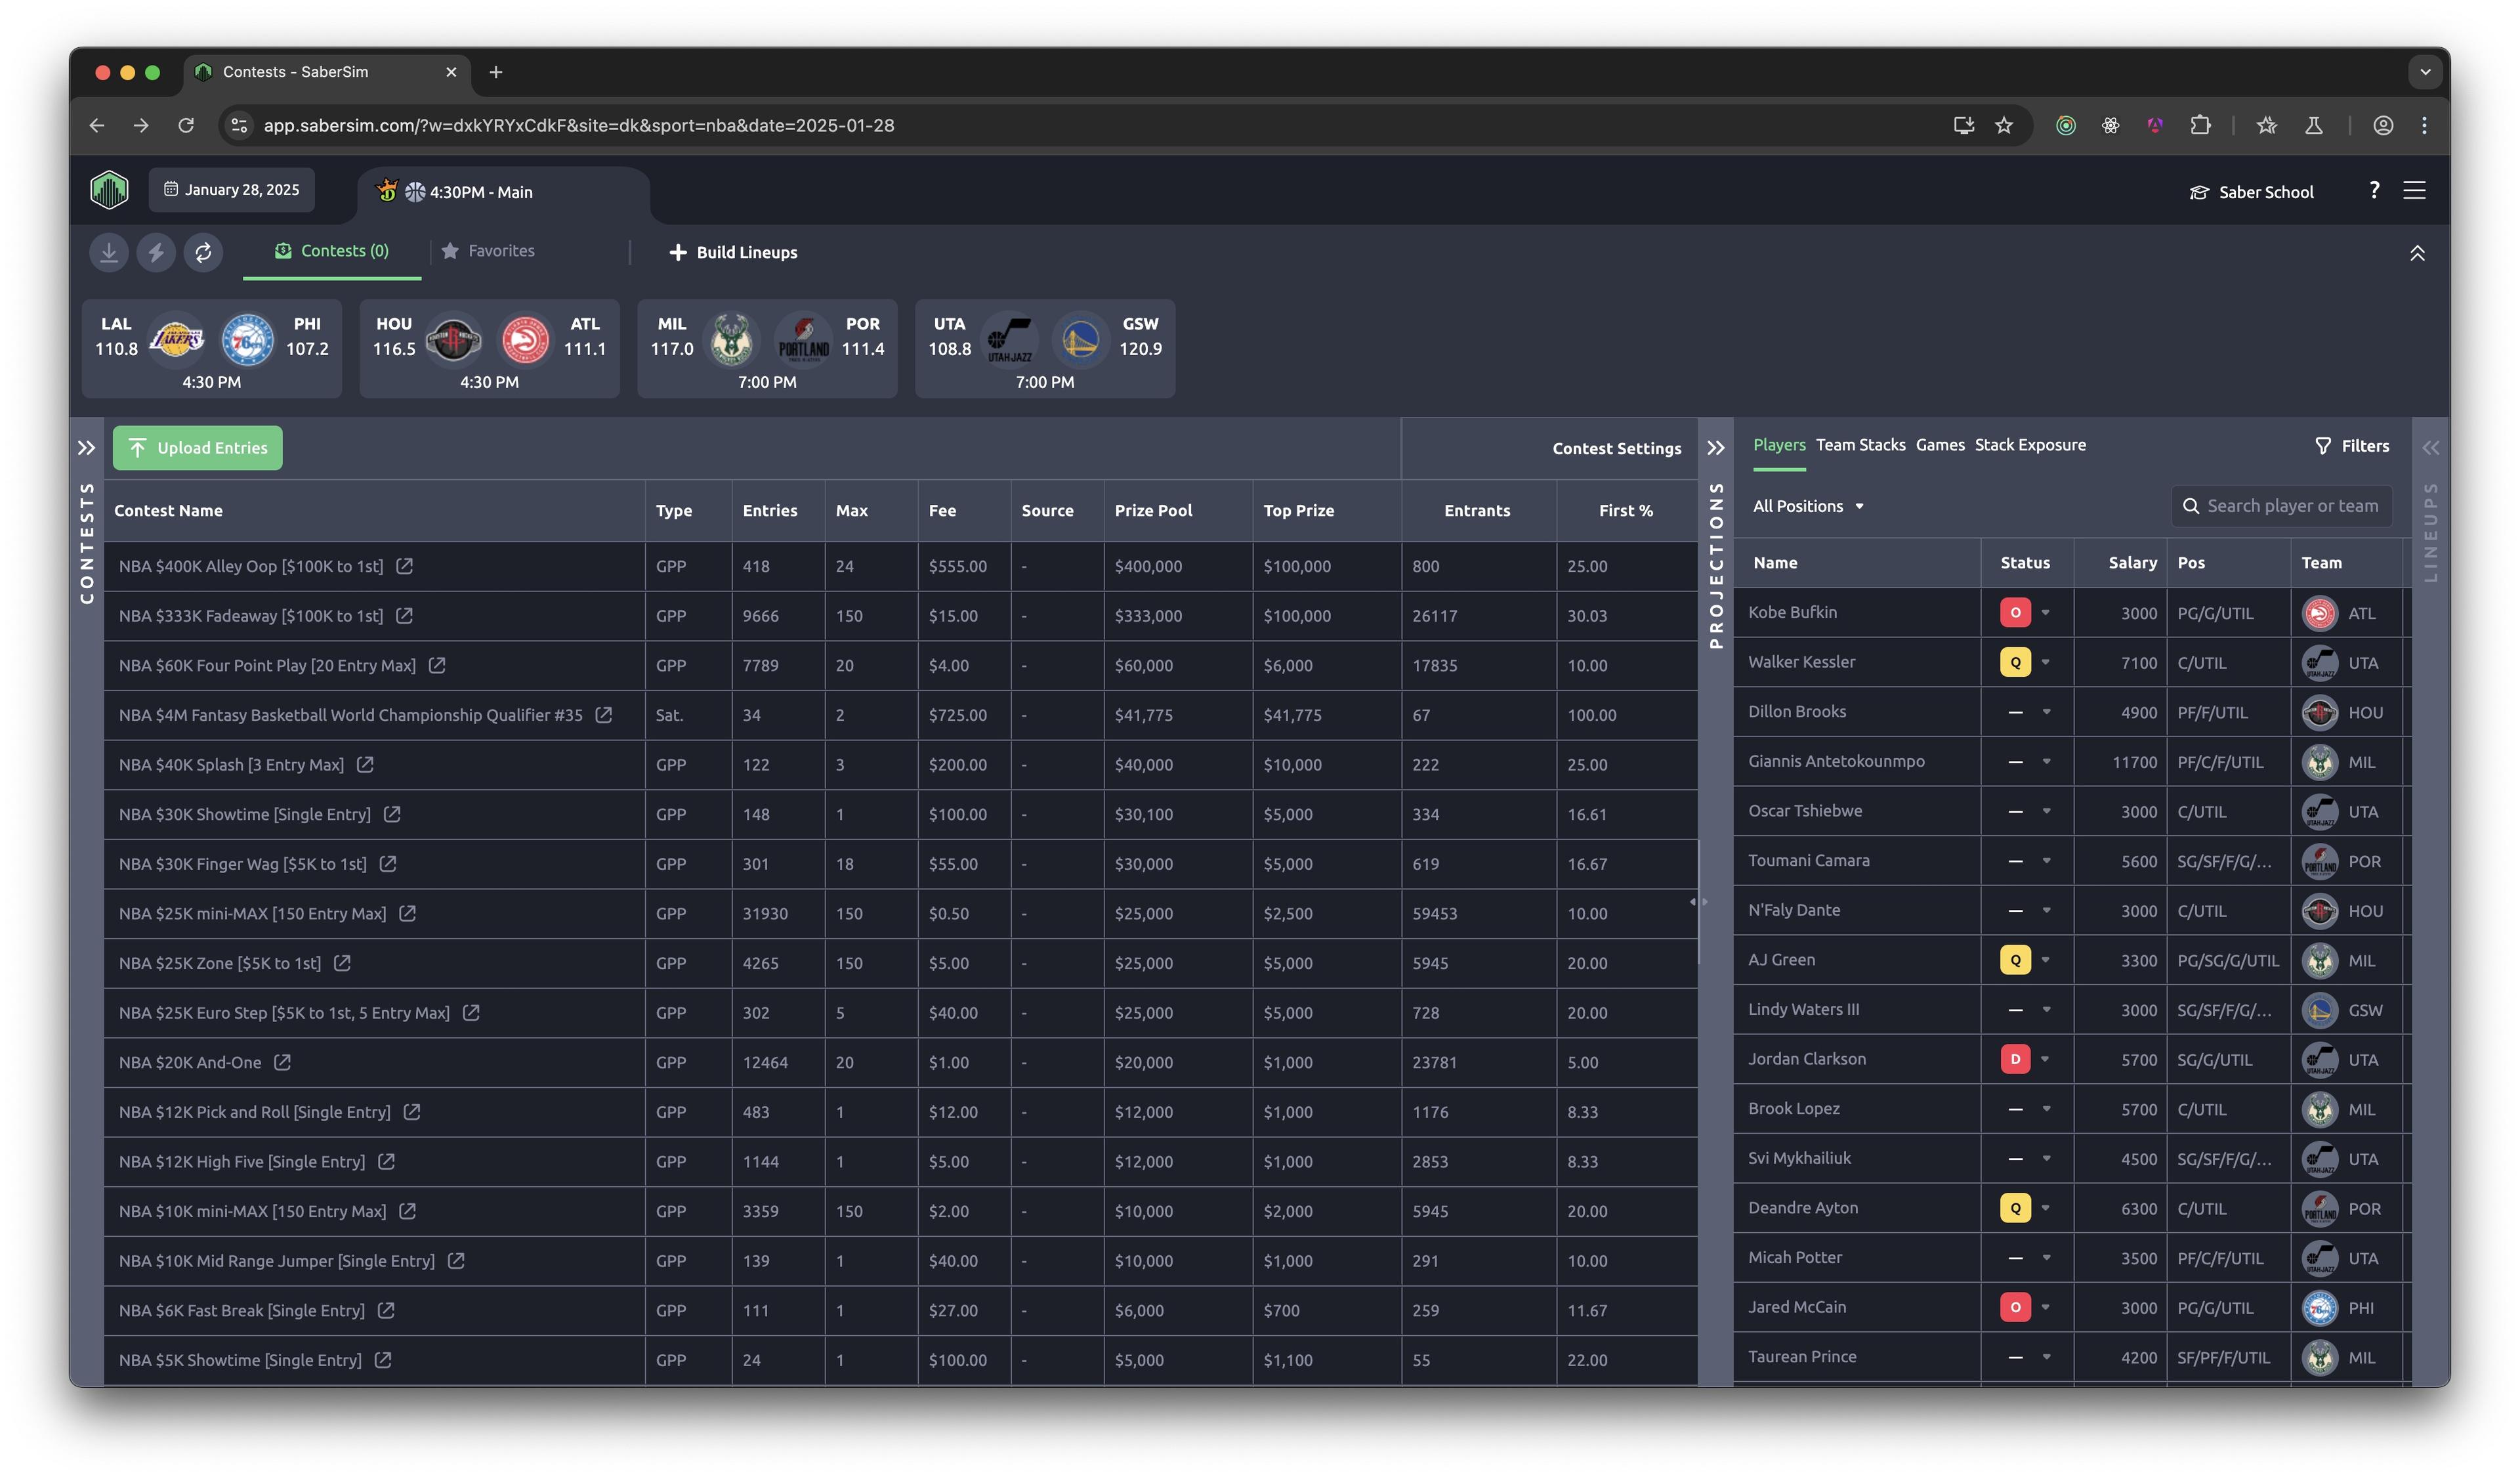Viewport: 2520px width, 1479px height.
Task: Open external link for NBA $40K Splash
Action: click(365, 764)
